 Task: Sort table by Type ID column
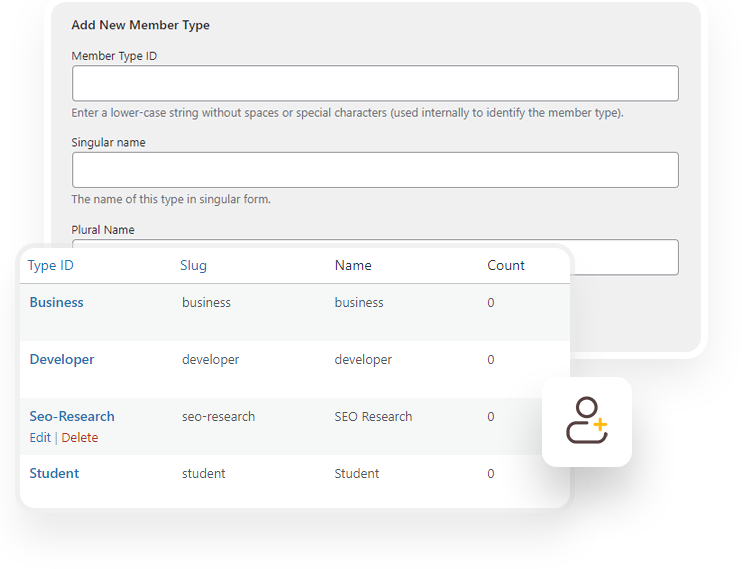click(x=51, y=265)
